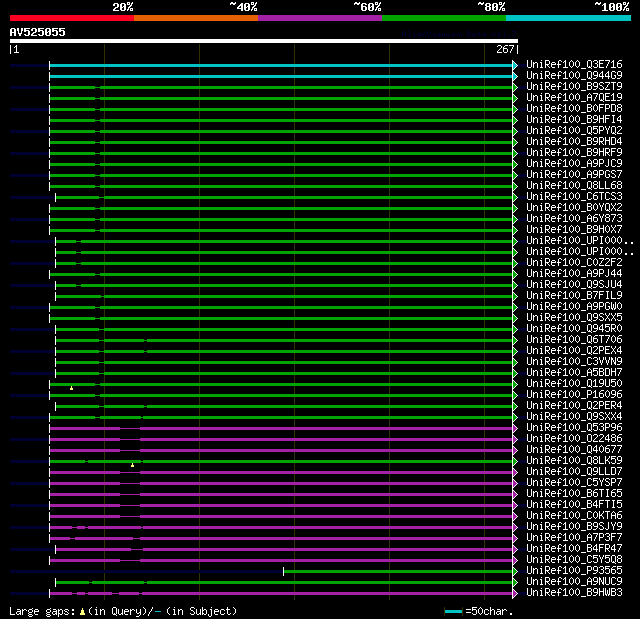Viewport: 640px width, 619px height.
Task: Click yellow query gap marker on Q8LK59 row
Action: tap(132, 465)
